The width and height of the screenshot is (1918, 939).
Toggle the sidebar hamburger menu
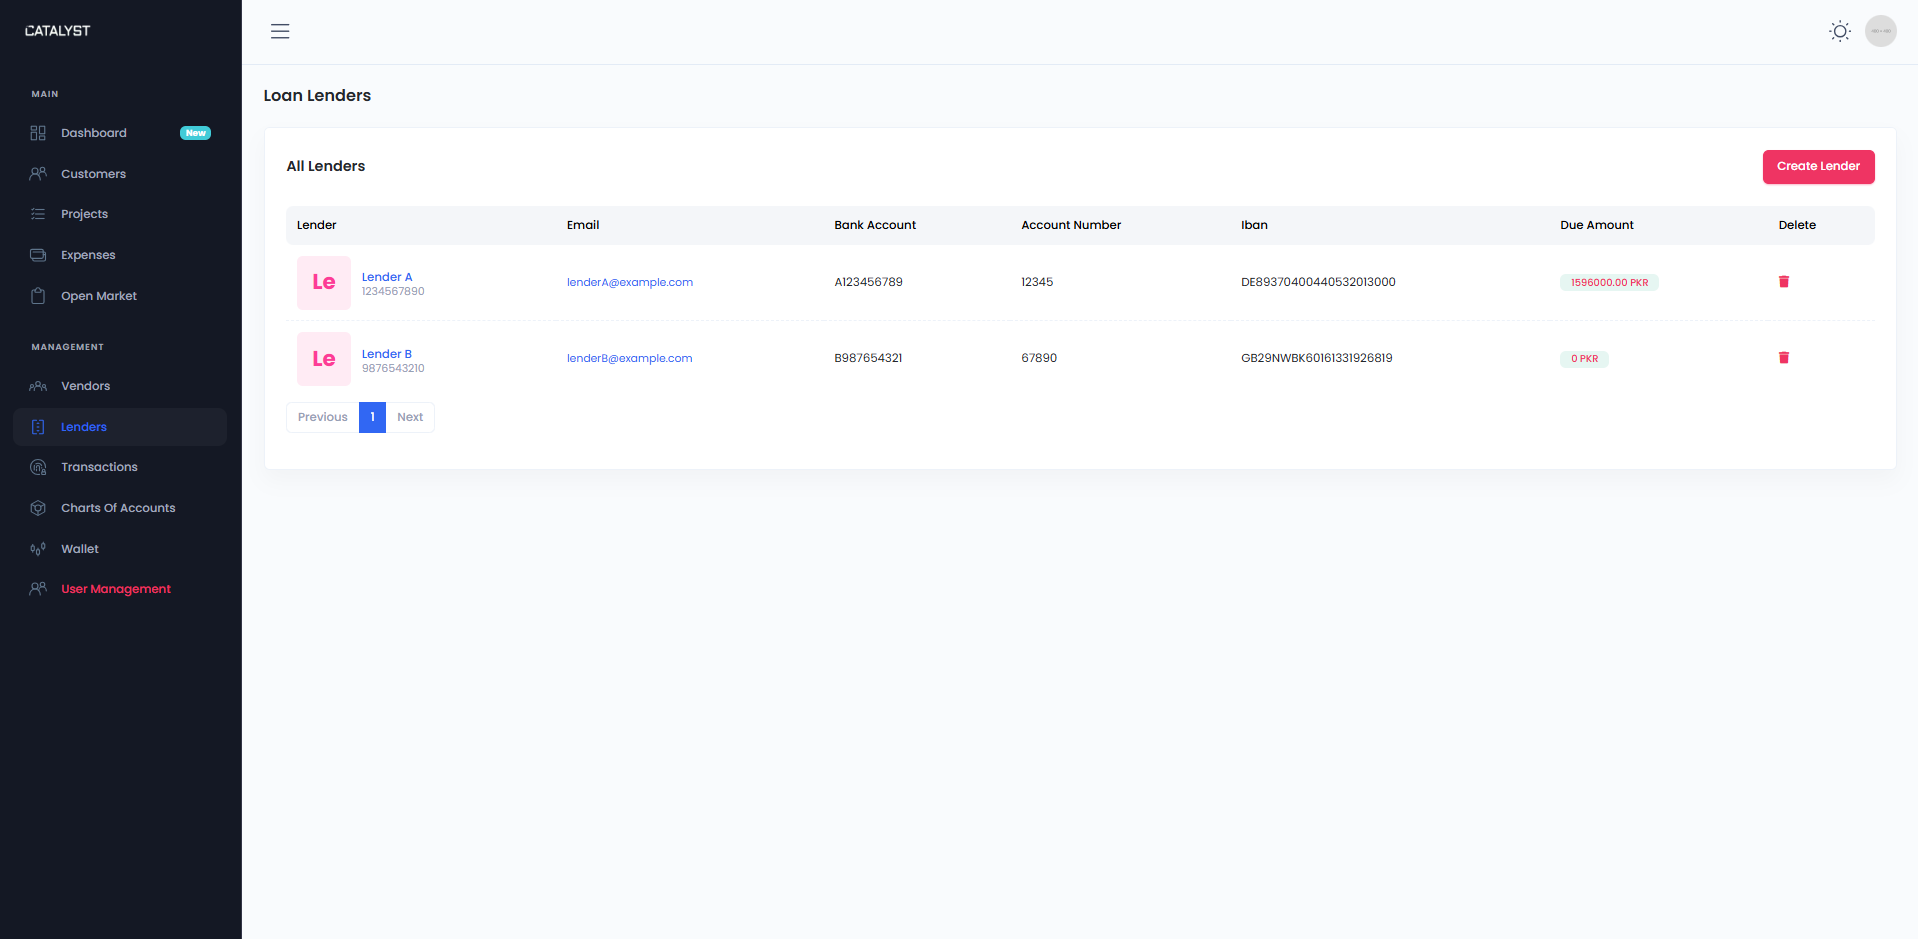(280, 31)
